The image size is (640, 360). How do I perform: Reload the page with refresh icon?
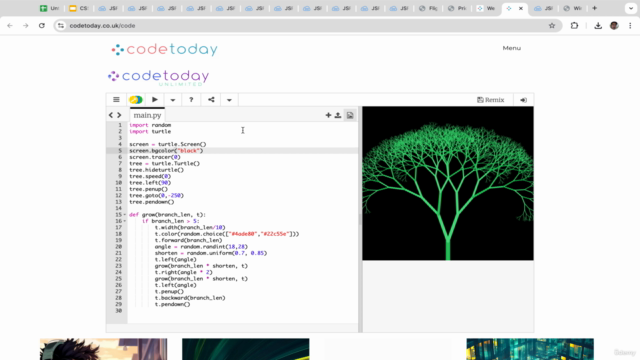[x=42, y=25]
